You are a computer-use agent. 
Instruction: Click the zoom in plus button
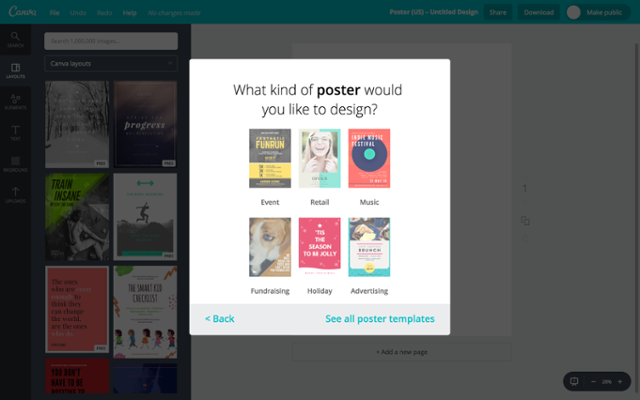620,382
